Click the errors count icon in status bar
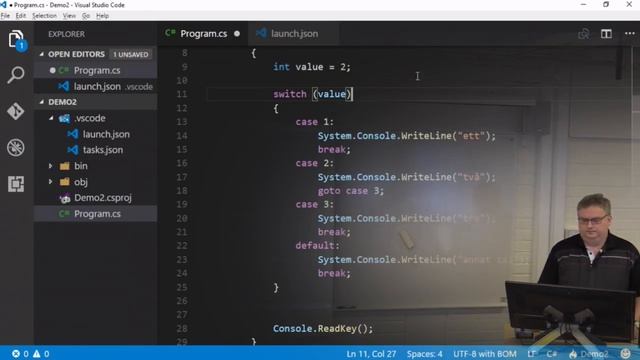The width and height of the screenshot is (640, 360). pos(16,353)
